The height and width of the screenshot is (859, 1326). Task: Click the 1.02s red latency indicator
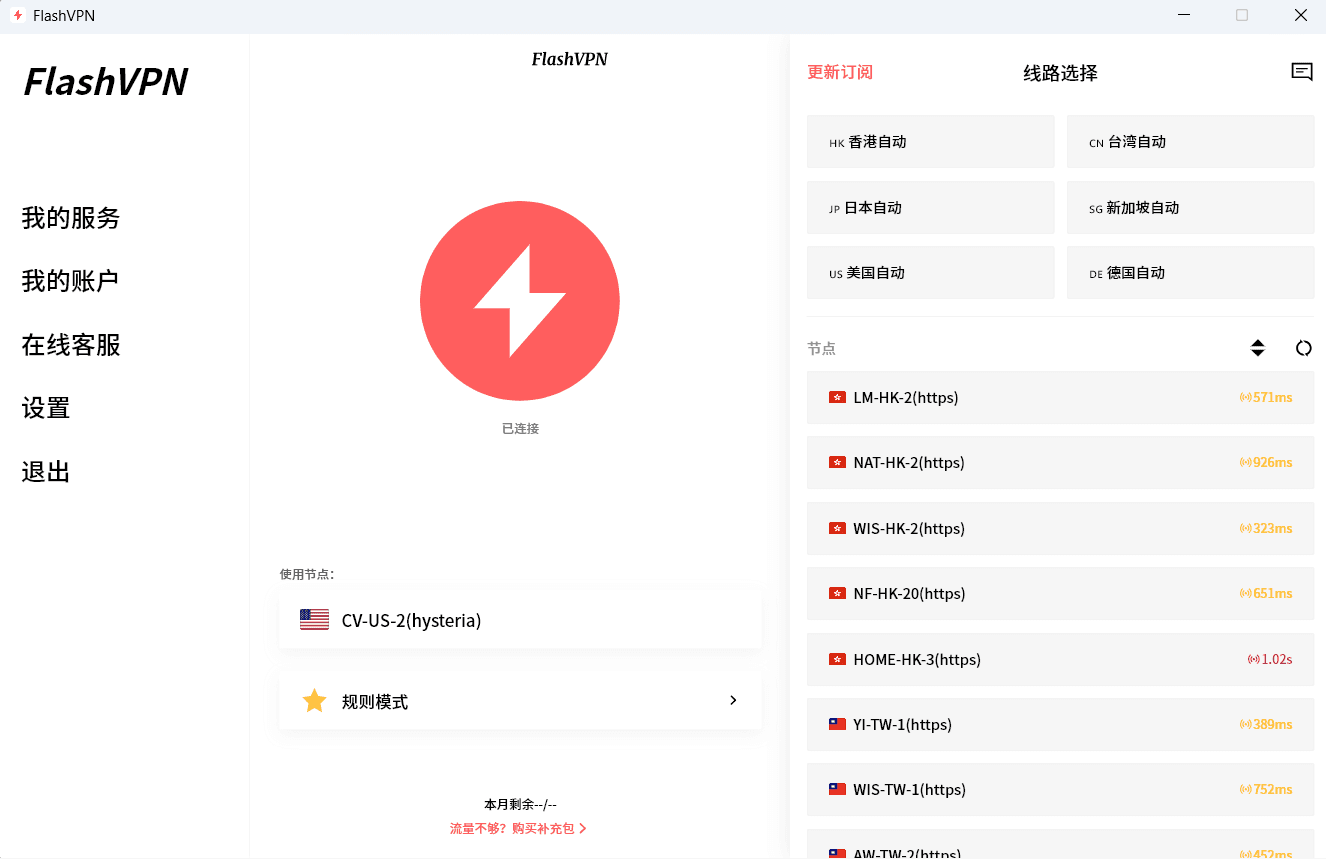(1270, 659)
